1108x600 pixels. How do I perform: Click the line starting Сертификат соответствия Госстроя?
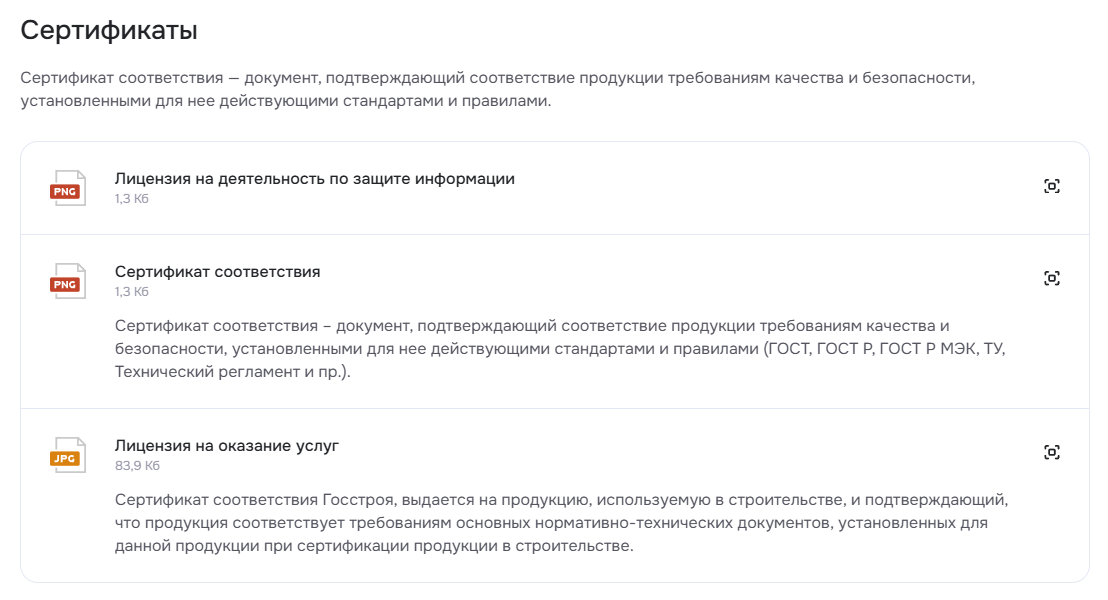click(x=561, y=500)
